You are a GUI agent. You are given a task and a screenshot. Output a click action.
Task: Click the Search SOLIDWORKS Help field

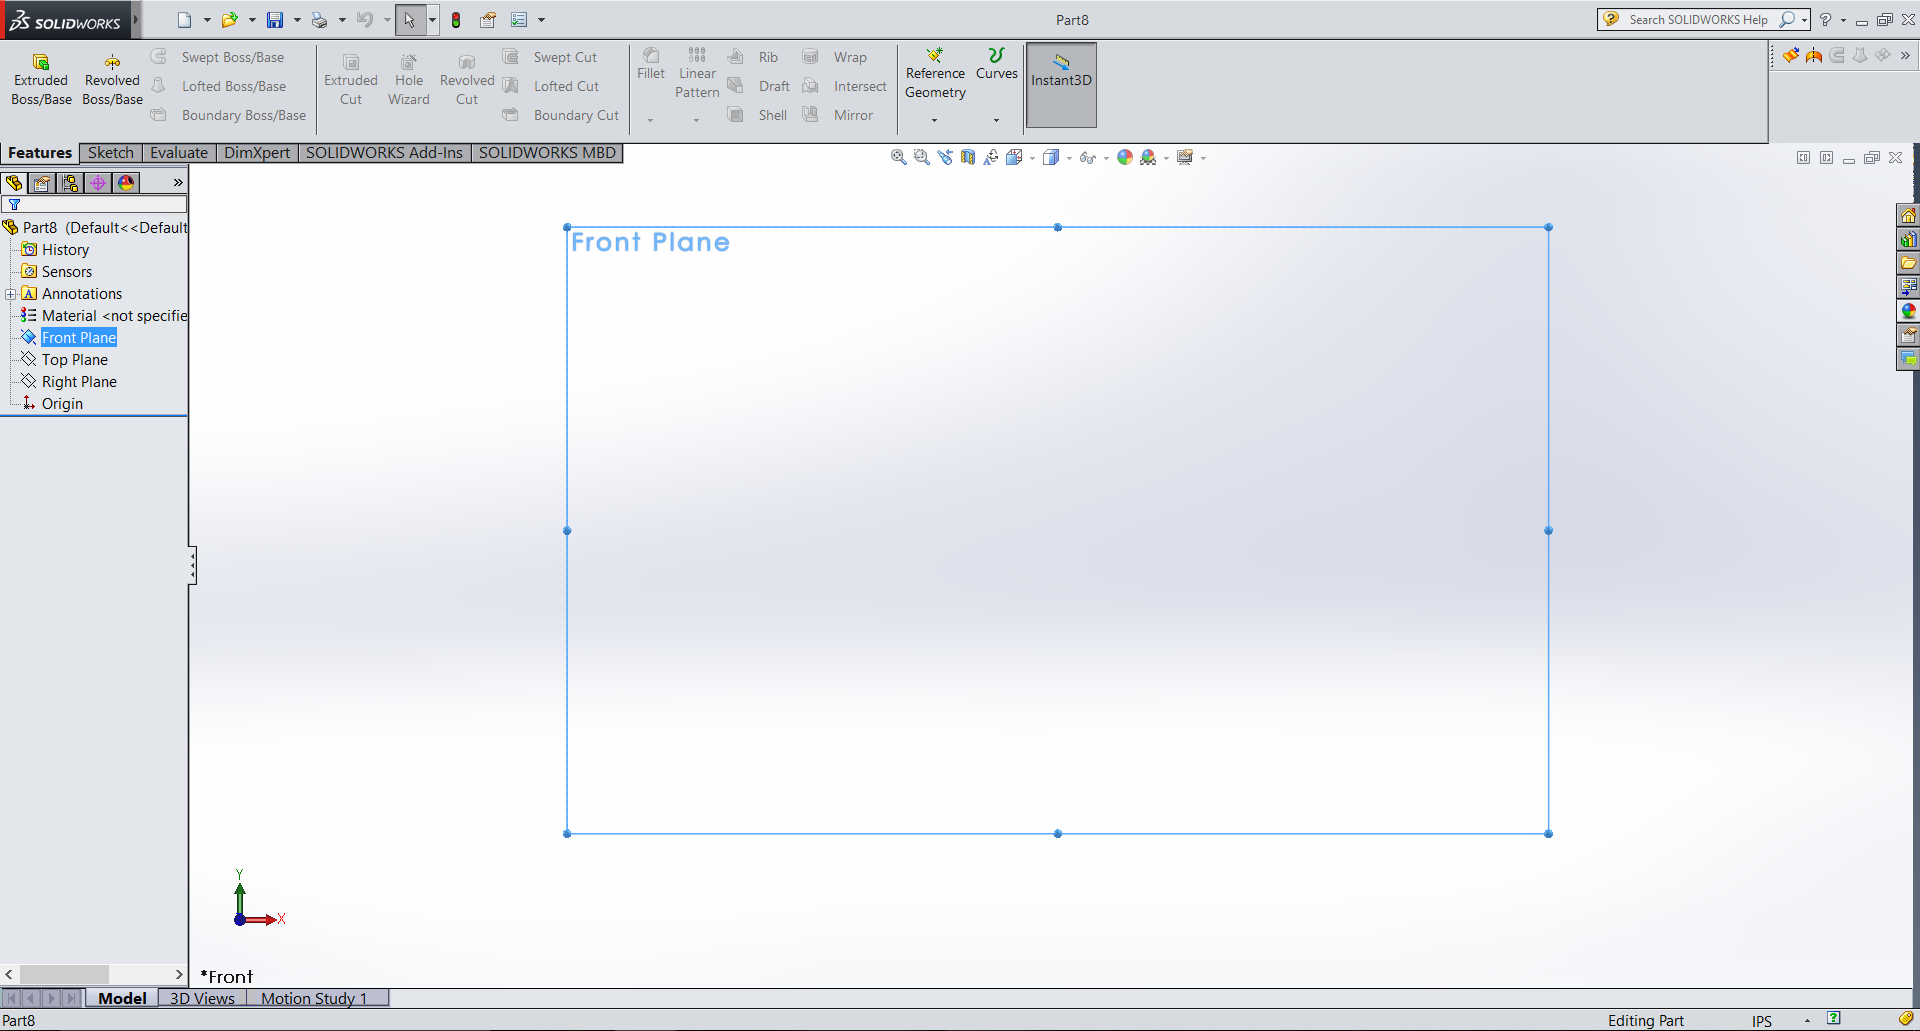(1698, 20)
